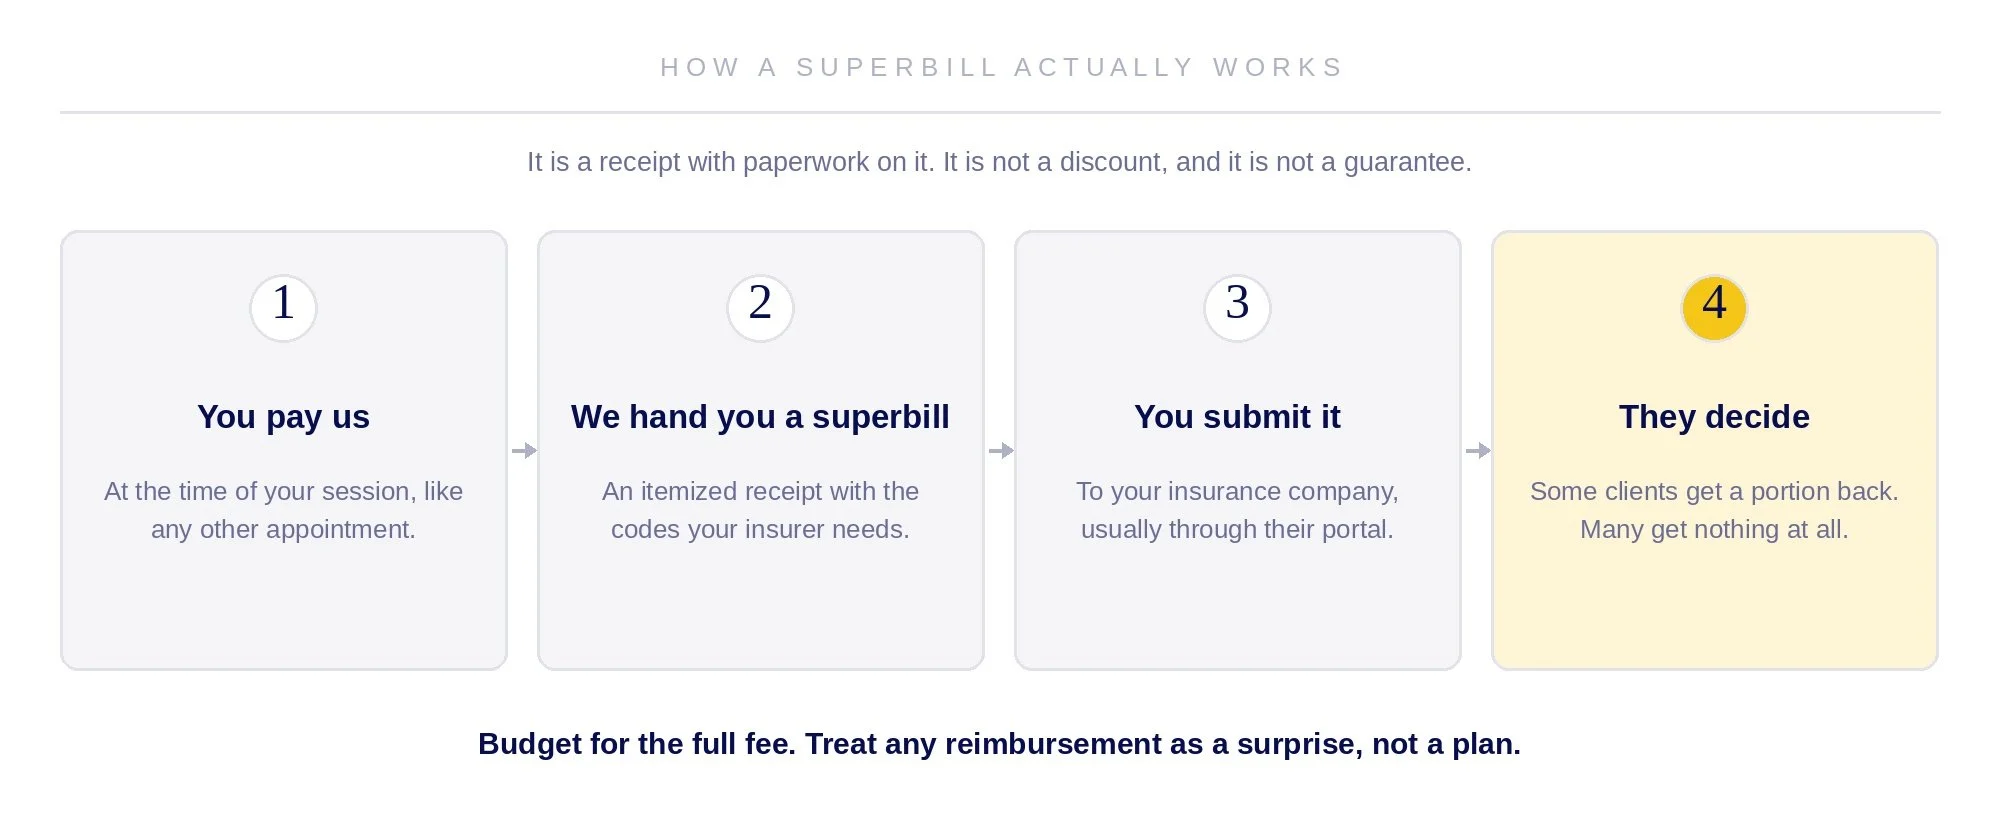This screenshot has width=2000, height=820.
Task: Click the step 1 number circle
Action: click(283, 308)
